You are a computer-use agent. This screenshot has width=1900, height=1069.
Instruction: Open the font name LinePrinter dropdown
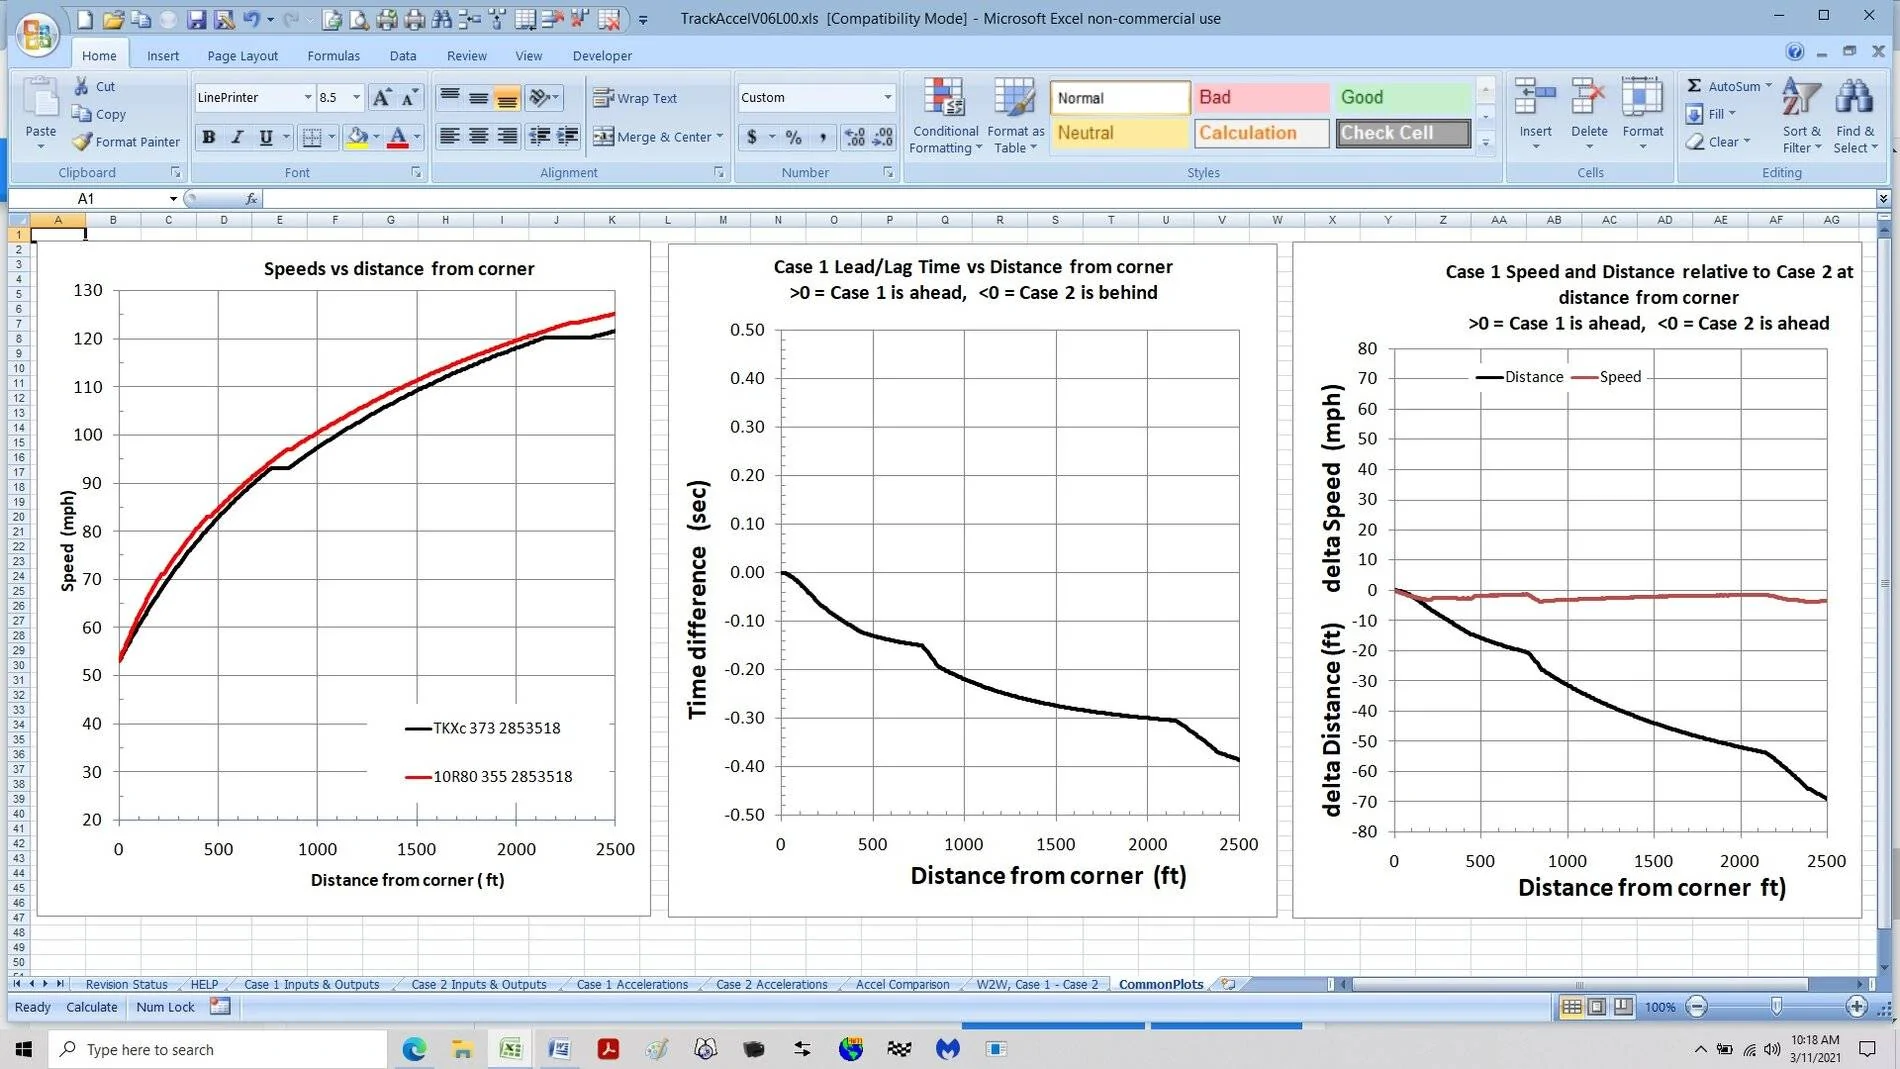[307, 97]
